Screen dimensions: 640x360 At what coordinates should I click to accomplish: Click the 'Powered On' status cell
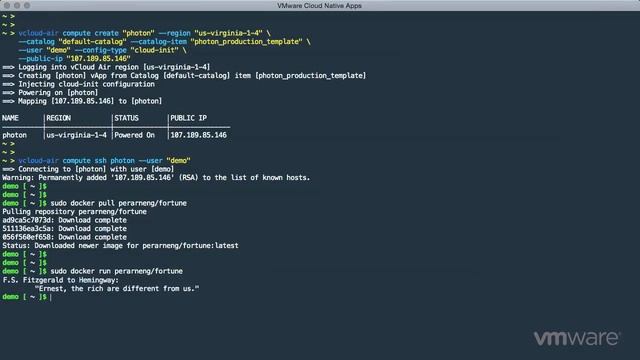pyautogui.click(x=134, y=135)
